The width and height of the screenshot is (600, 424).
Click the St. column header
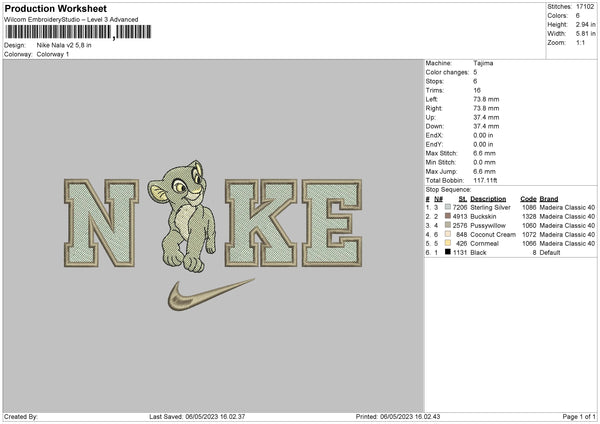(463, 199)
